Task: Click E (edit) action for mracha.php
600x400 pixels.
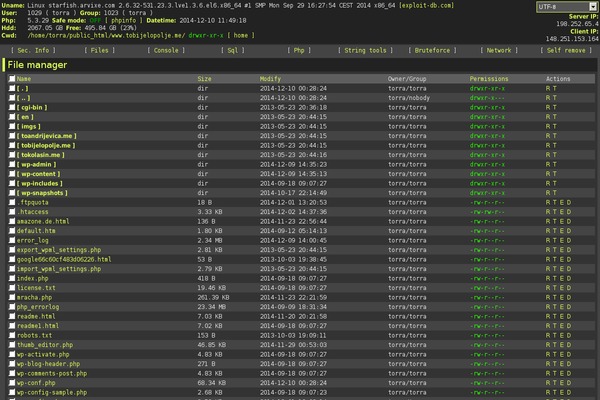Action: (x=562, y=297)
